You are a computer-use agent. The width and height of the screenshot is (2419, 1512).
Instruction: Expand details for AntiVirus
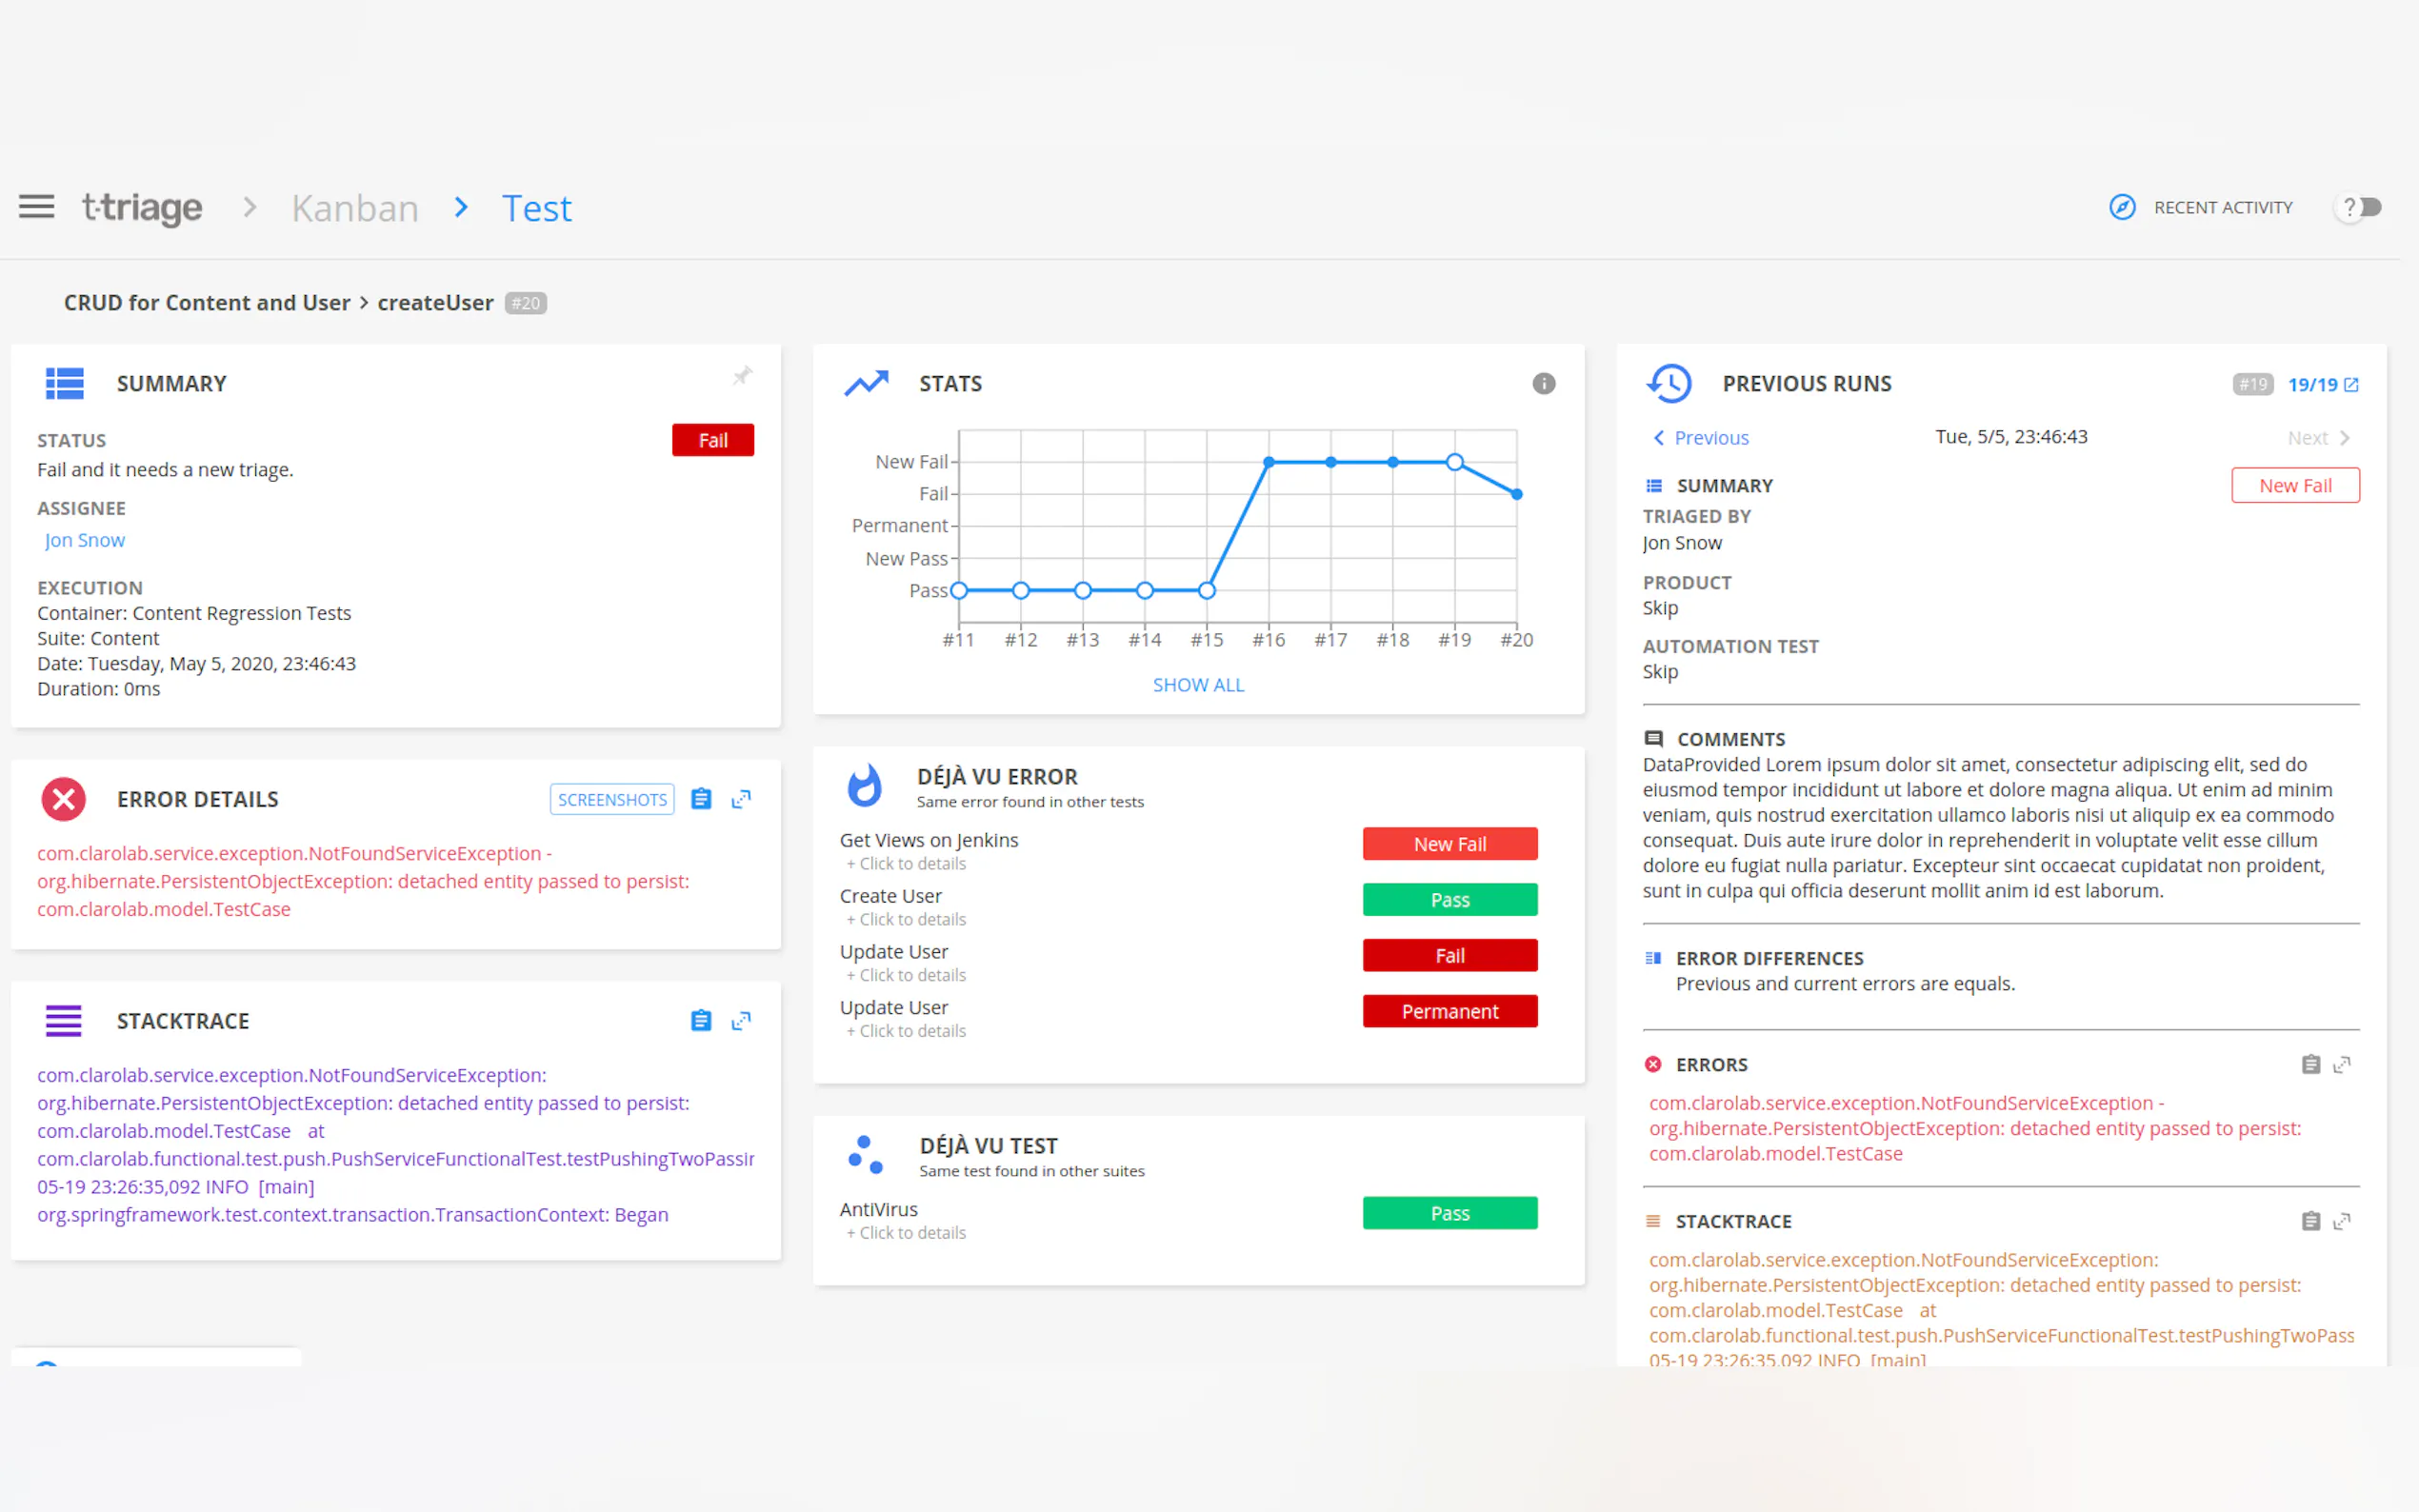coord(906,1233)
